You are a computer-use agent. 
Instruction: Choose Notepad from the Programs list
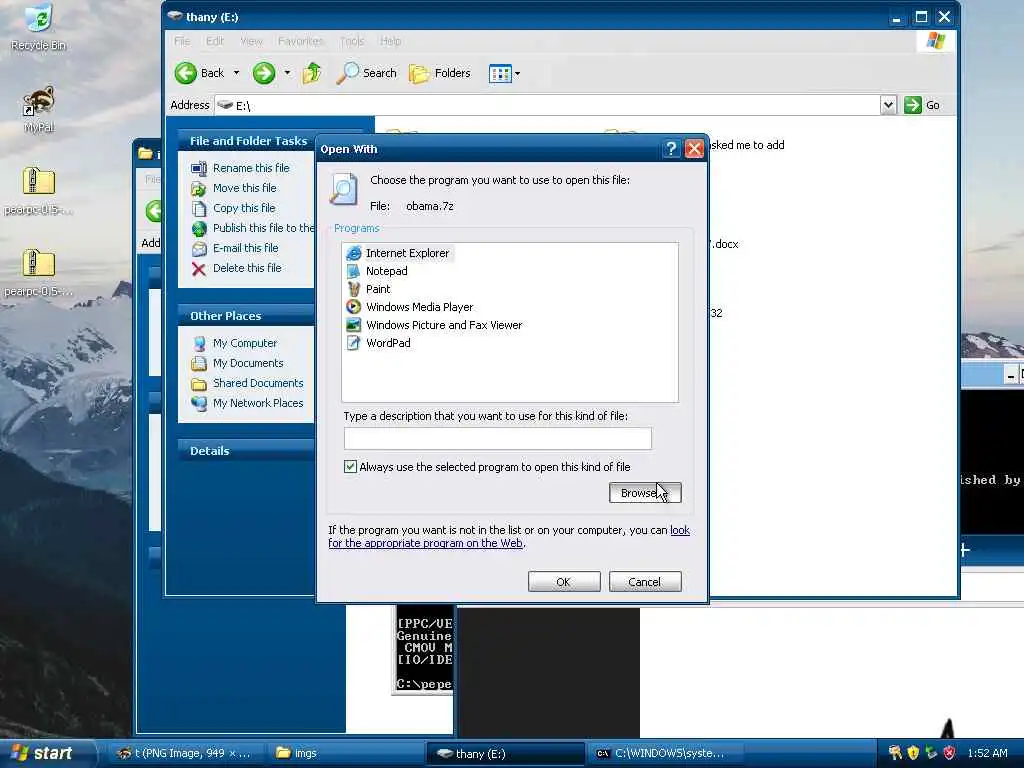pyautogui.click(x=377, y=271)
